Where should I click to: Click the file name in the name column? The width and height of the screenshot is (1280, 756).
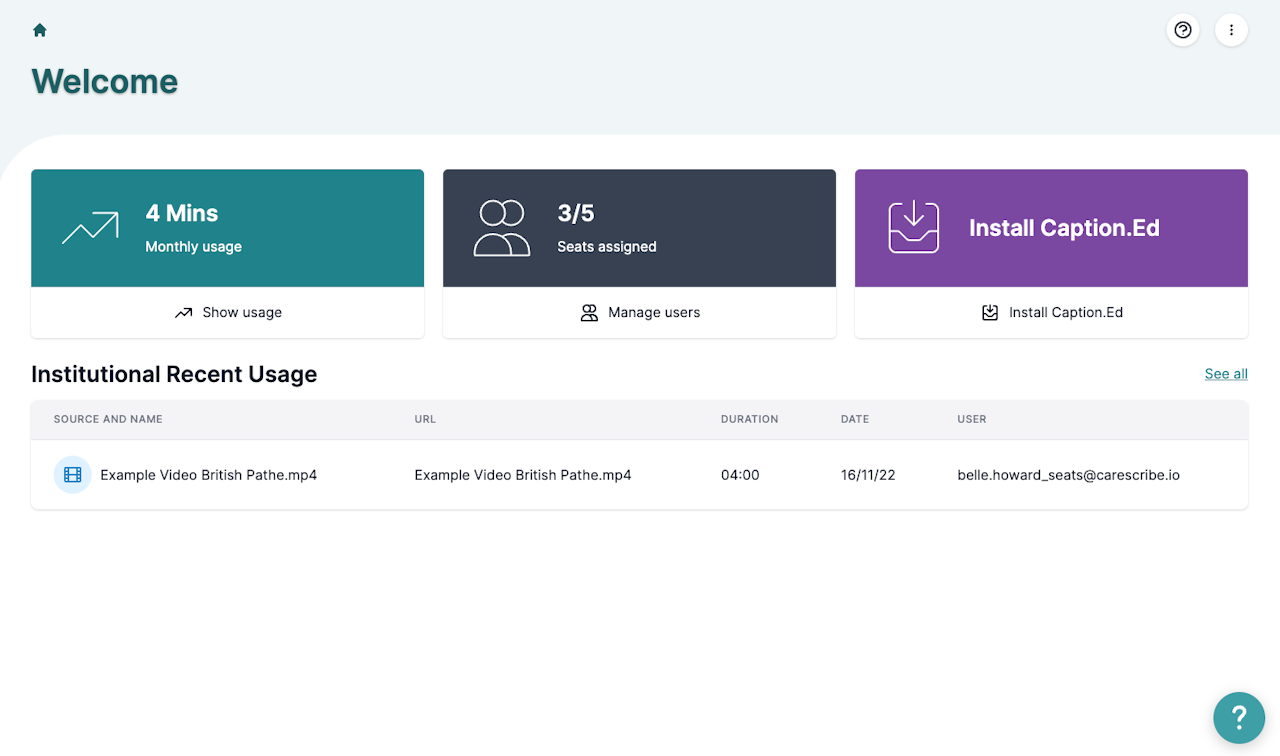(209, 475)
